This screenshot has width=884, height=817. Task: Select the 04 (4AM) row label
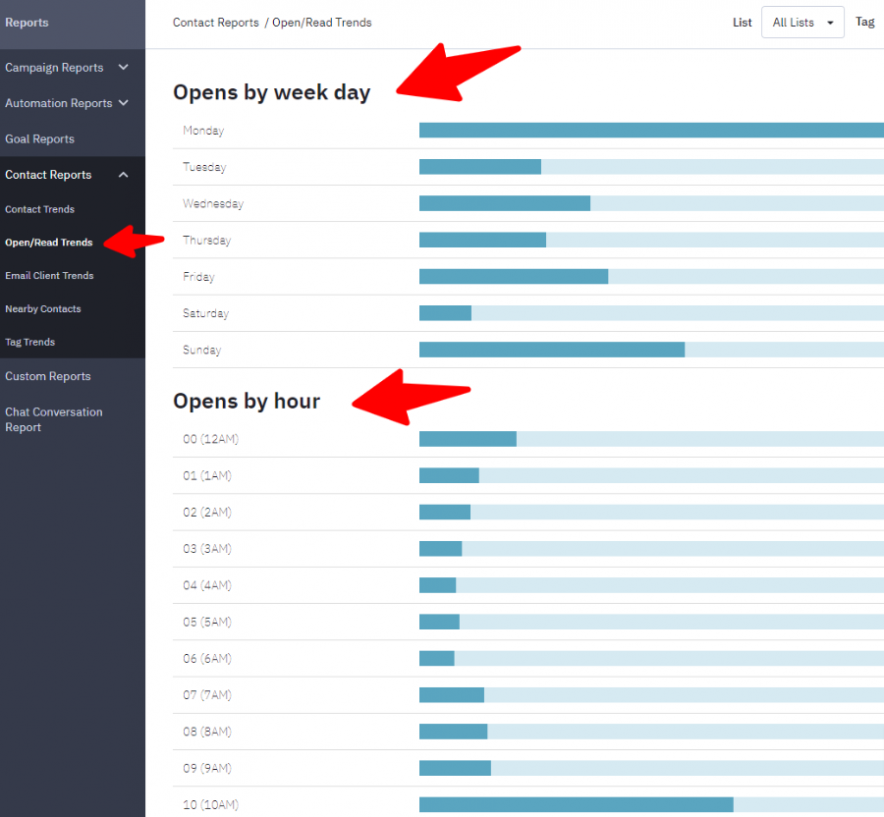click(207, 585)
